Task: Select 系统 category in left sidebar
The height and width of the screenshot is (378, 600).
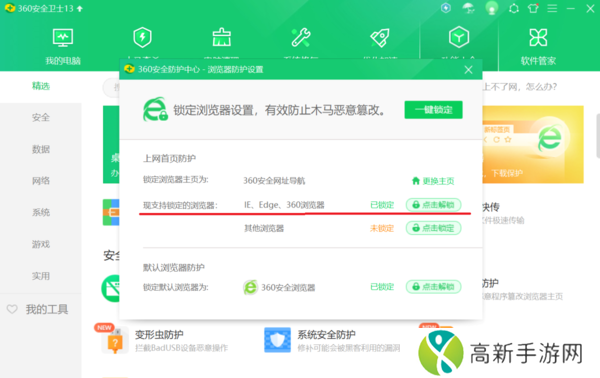Action: (x=41, y=212)
